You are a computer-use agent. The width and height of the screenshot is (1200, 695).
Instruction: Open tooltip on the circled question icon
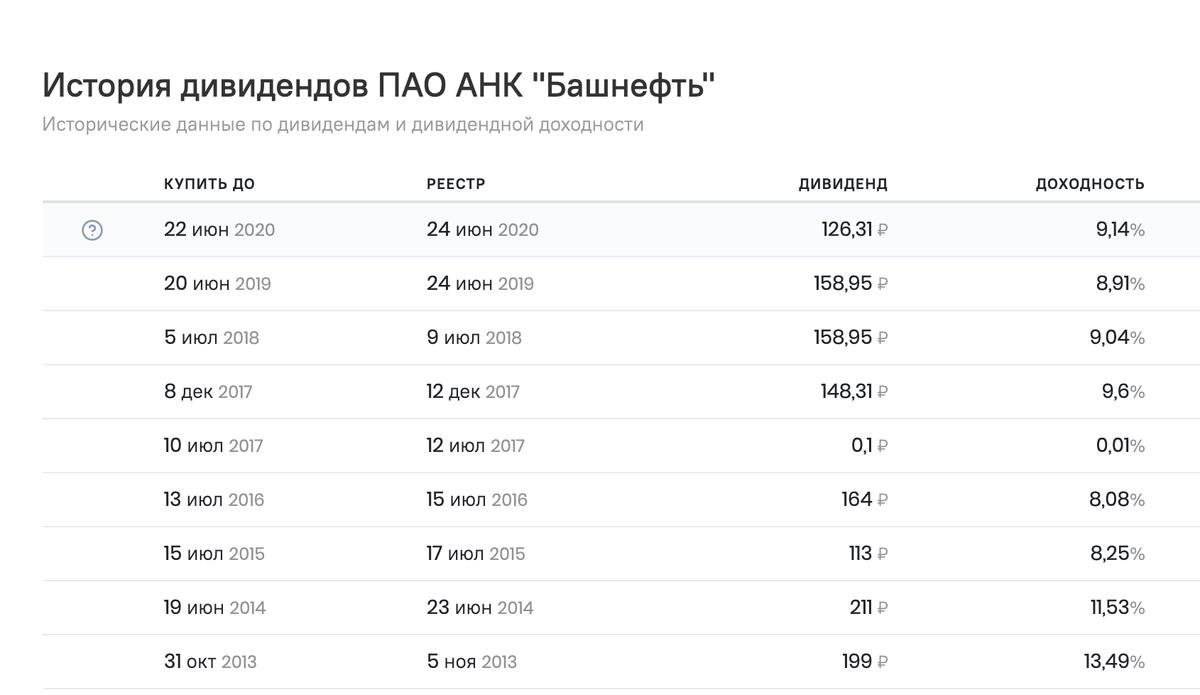click(x=92, y=229)
